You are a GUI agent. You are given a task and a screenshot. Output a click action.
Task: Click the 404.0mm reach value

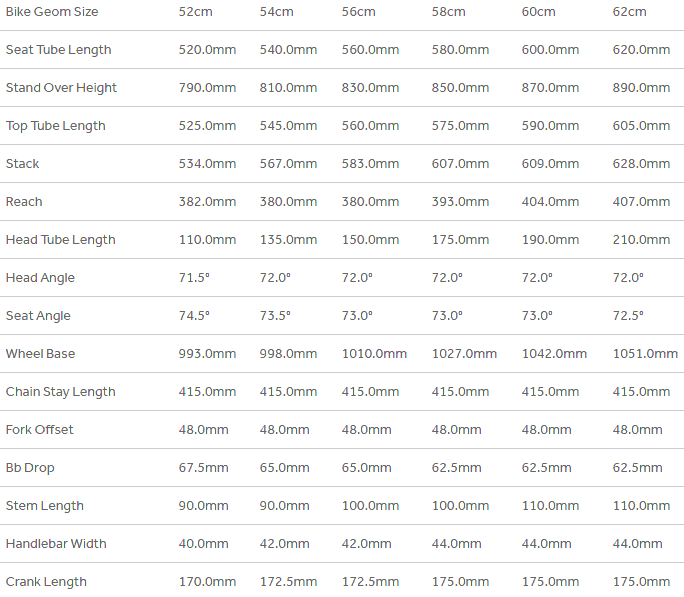550,202
